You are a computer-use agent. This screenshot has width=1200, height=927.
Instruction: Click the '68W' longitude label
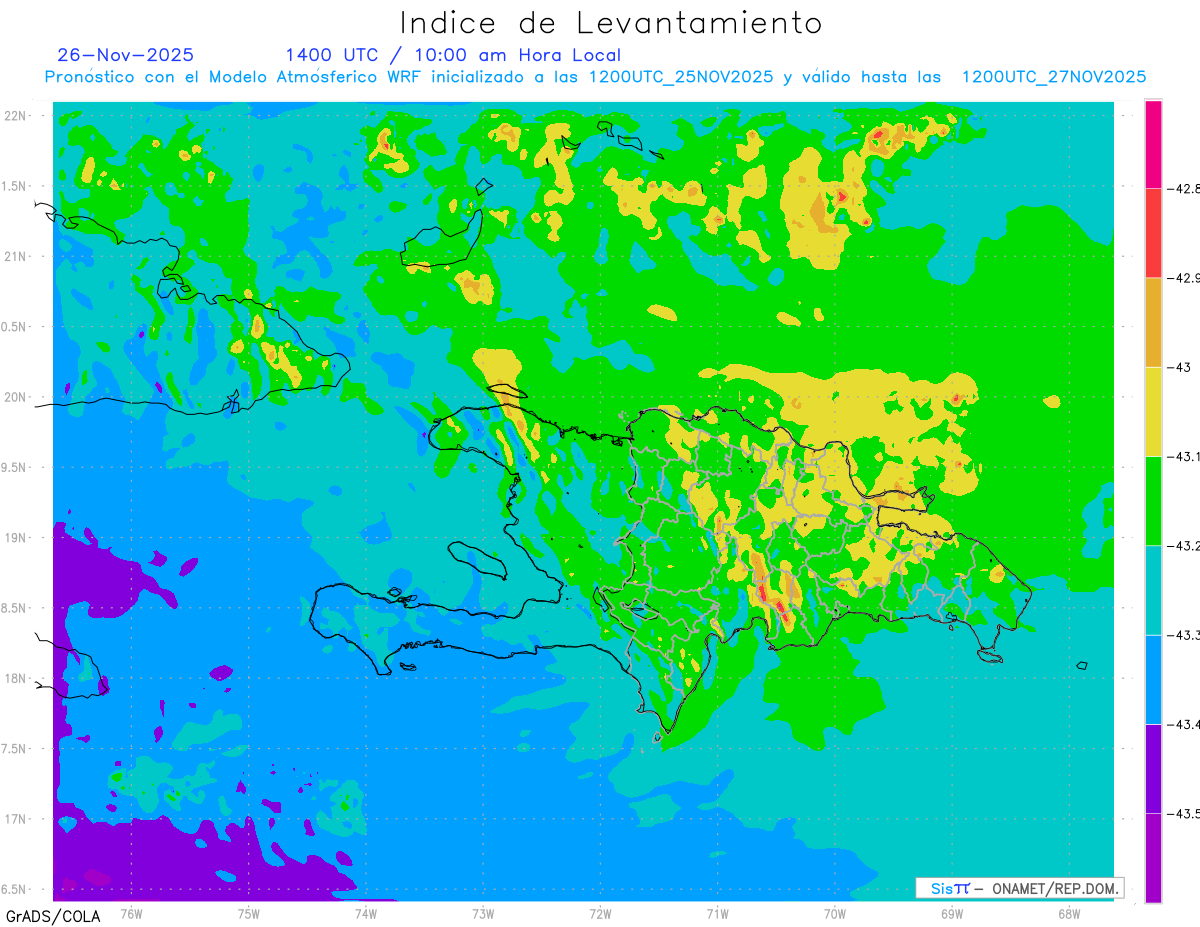(1069, 913)
